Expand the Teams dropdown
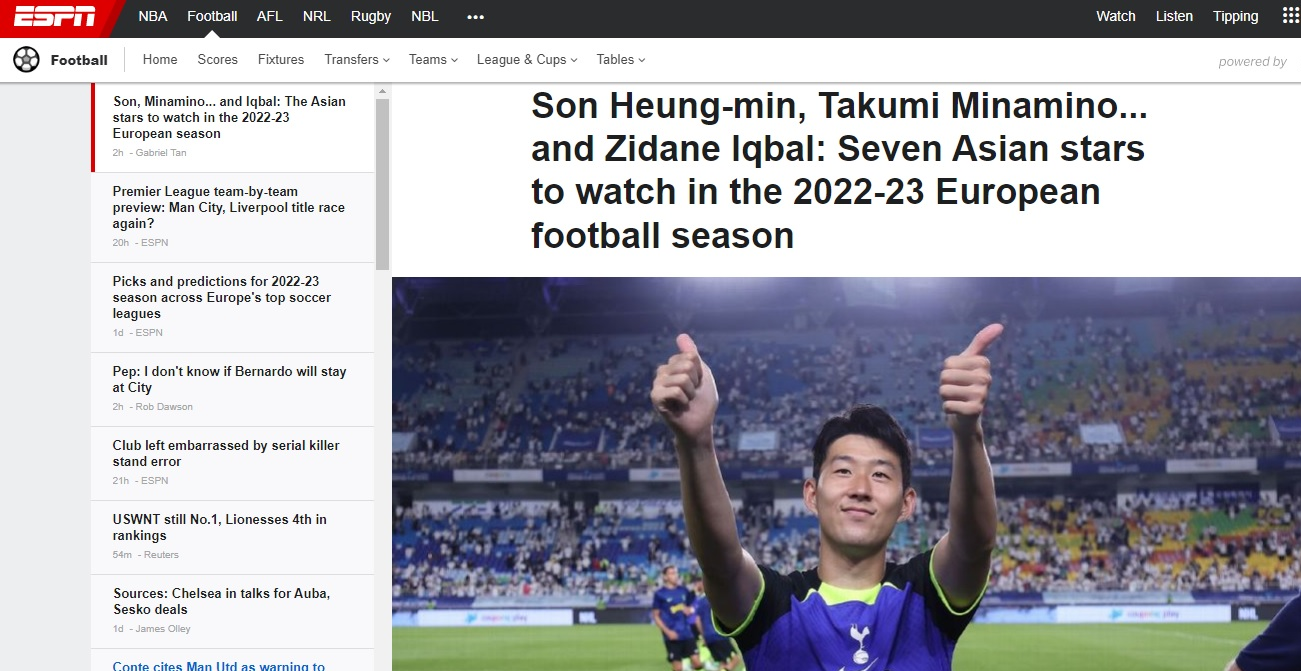Screen dimensions: 1301x671 click(x=433, y=60)
